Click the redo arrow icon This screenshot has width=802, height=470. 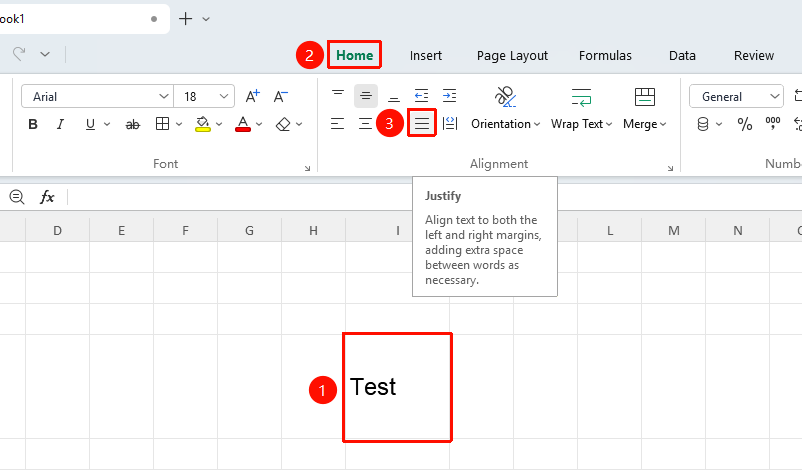[19, 54]
